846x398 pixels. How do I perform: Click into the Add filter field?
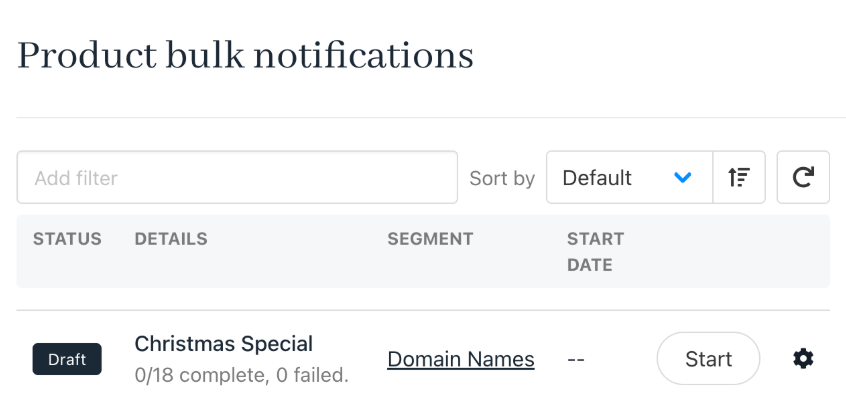tap(237, 177)
